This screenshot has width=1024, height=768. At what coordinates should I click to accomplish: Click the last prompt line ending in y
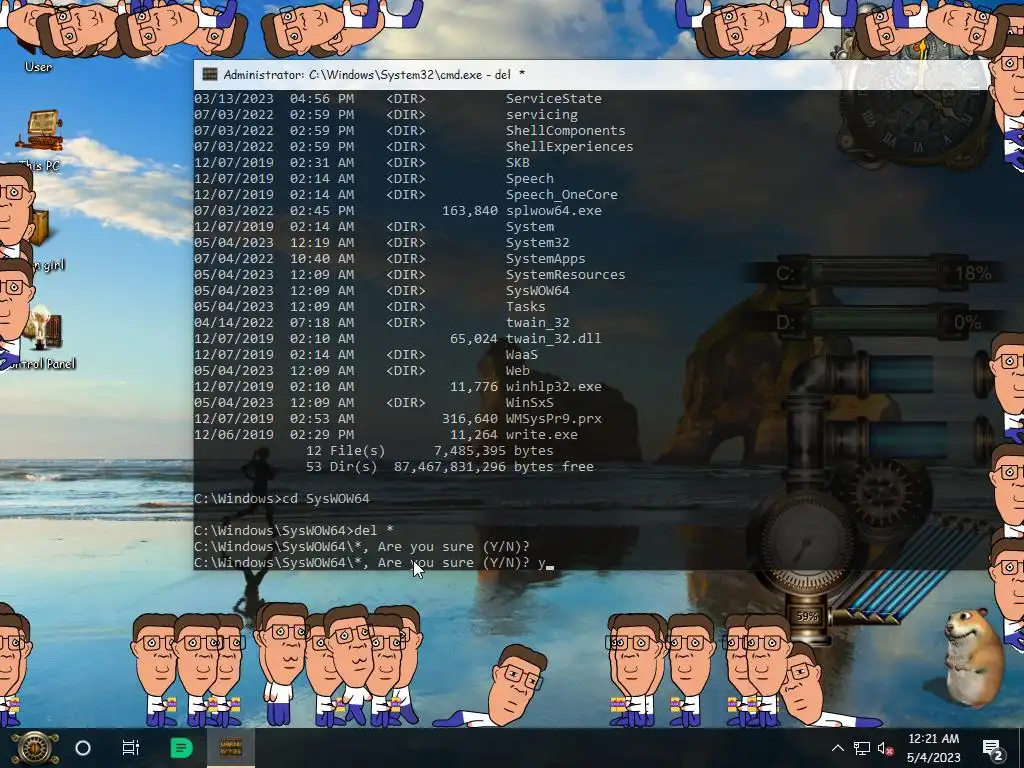(x=372, y=562)
